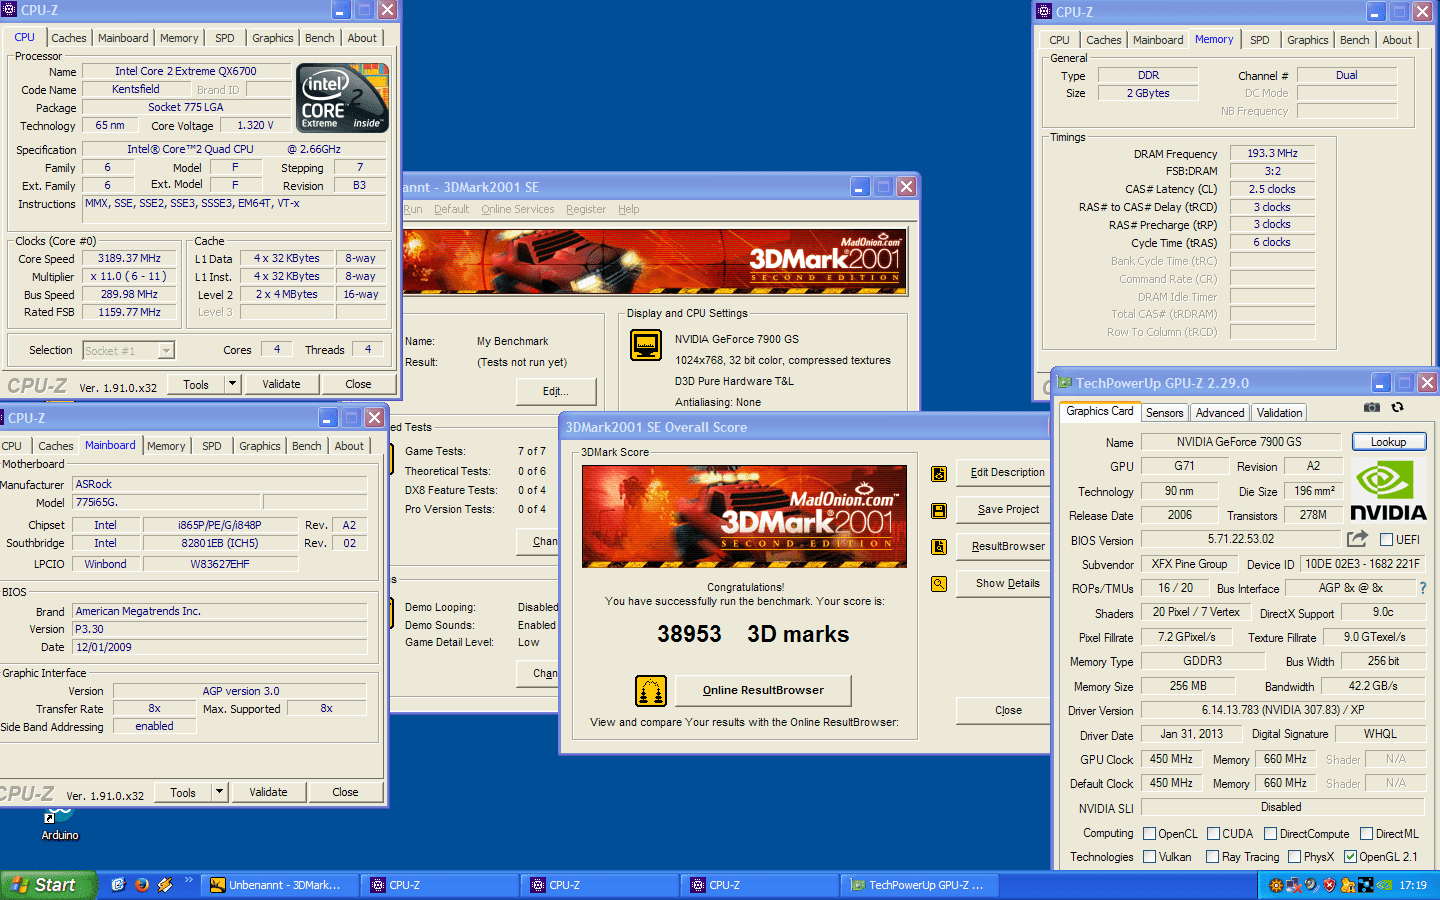The width and height of the screenshot is (1440, 900).
Task: Click the icon beside ResultBrowser button
Action: [939, 547]
